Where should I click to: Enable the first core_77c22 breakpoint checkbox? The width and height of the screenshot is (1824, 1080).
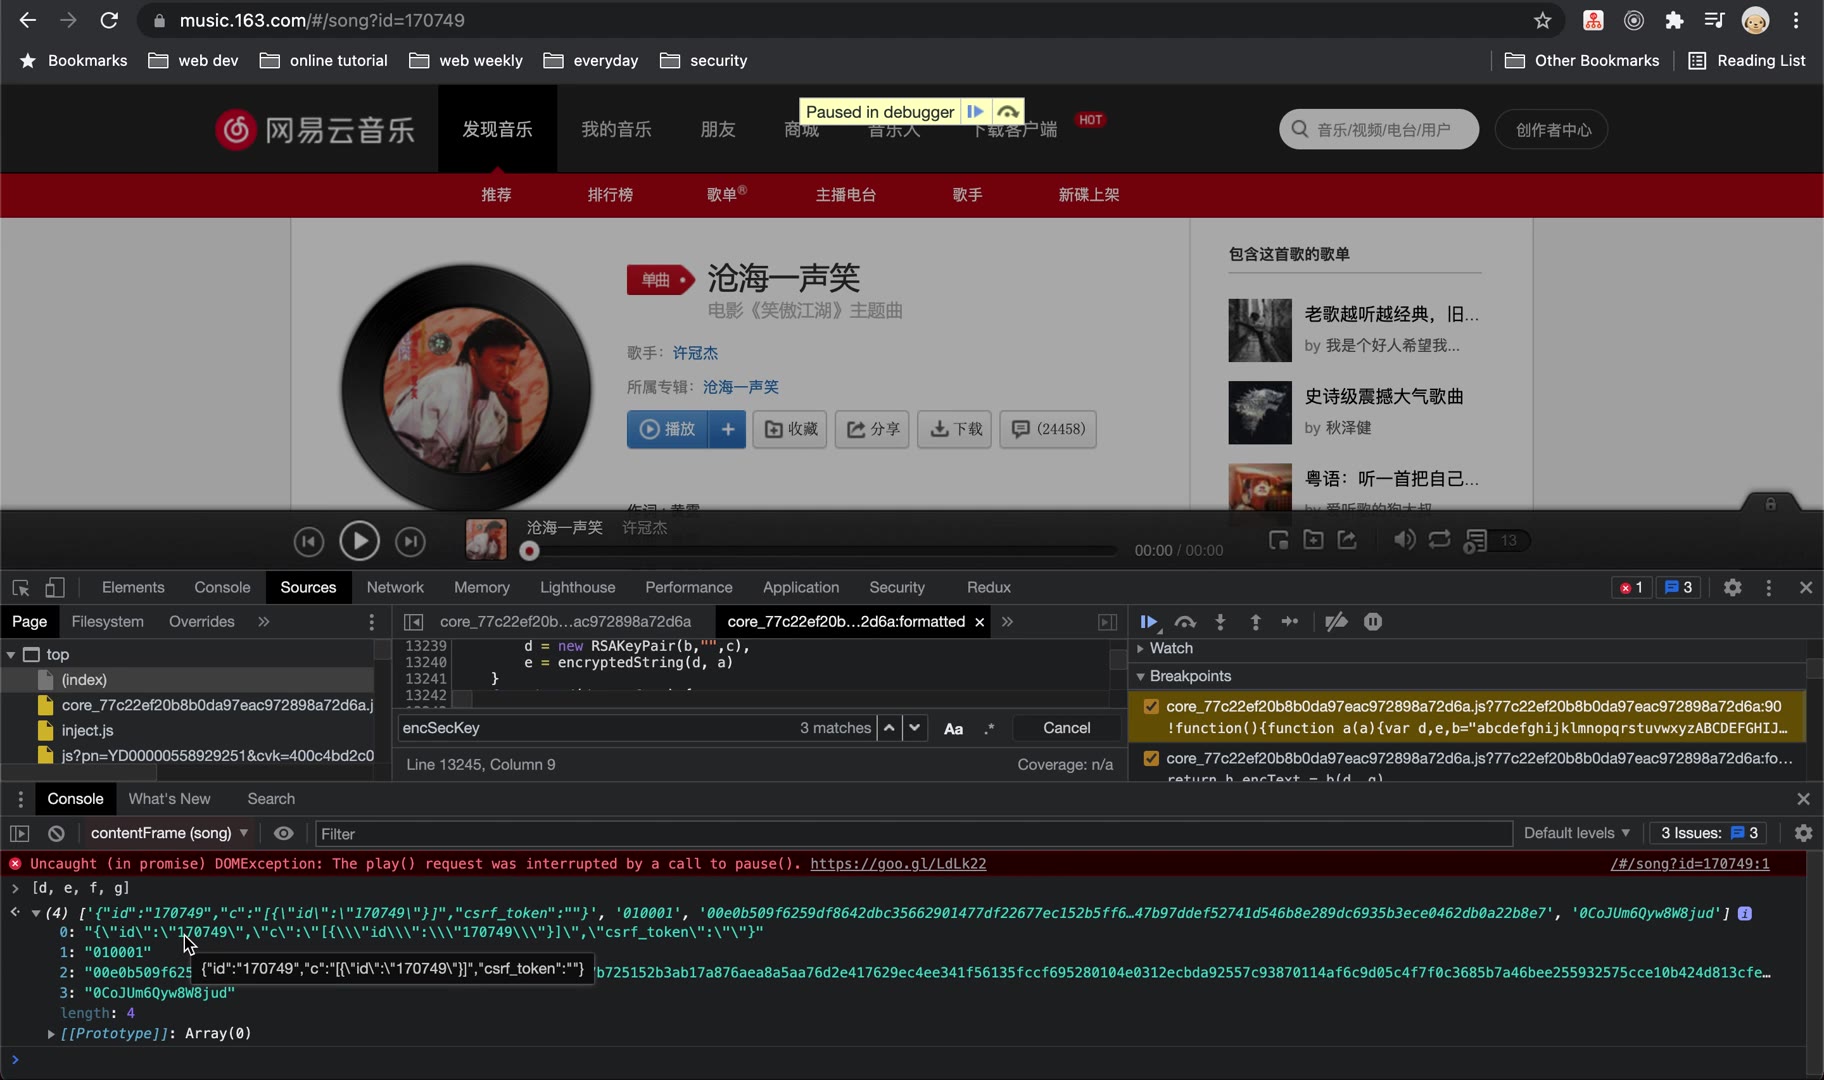click(1151, 707)
